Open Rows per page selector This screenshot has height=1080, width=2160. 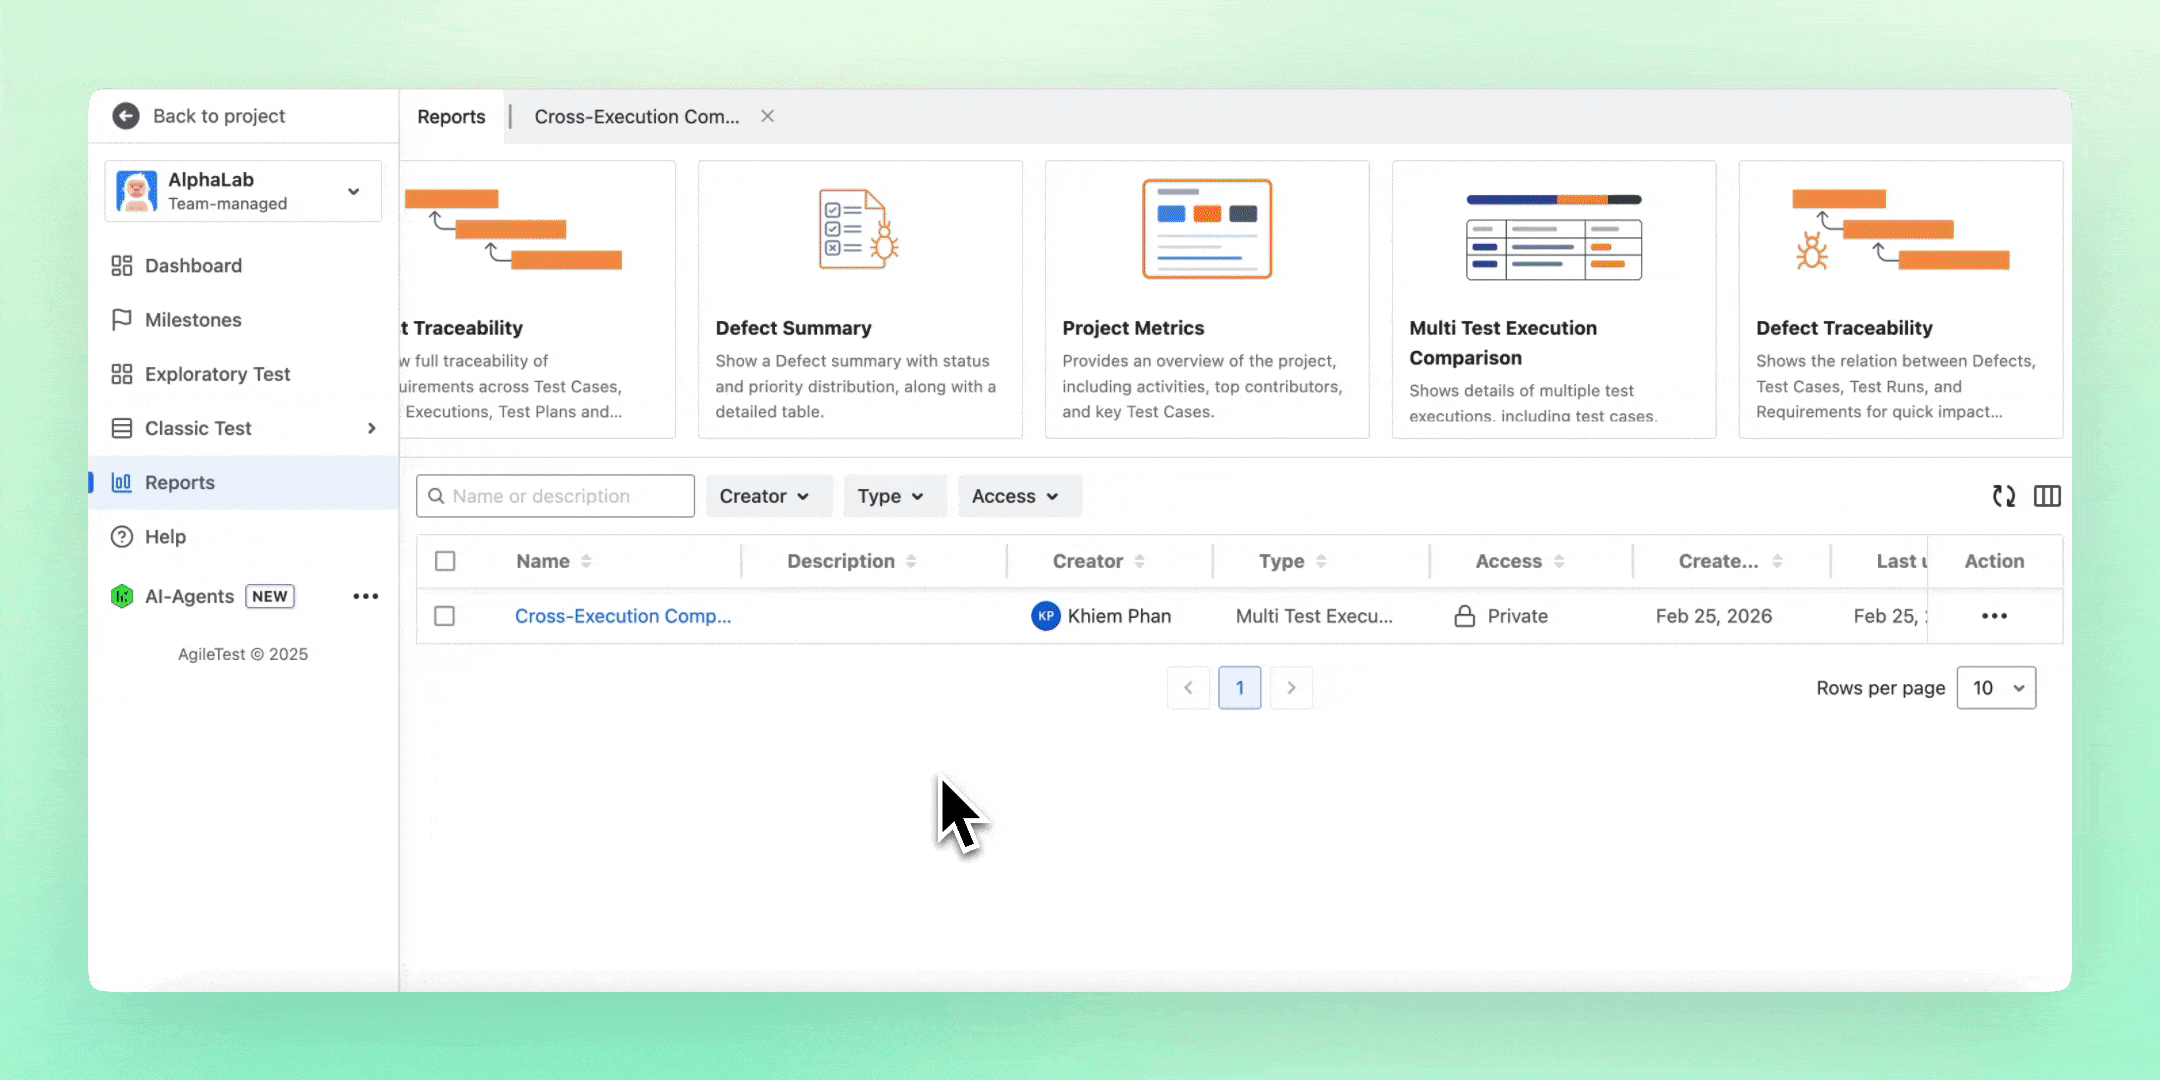(1996, 688)
